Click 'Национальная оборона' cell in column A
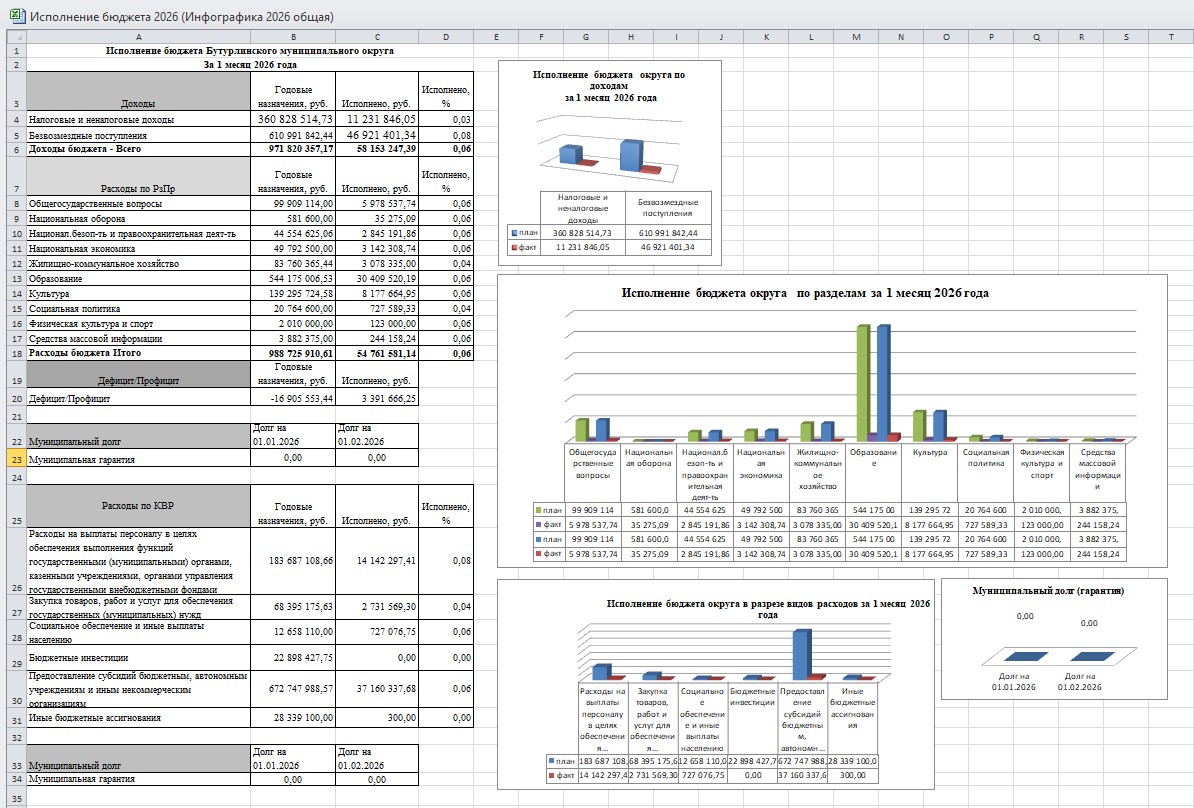Viewport: 1194px width, 808px height. pyautogui.click(x=138, y=219)
